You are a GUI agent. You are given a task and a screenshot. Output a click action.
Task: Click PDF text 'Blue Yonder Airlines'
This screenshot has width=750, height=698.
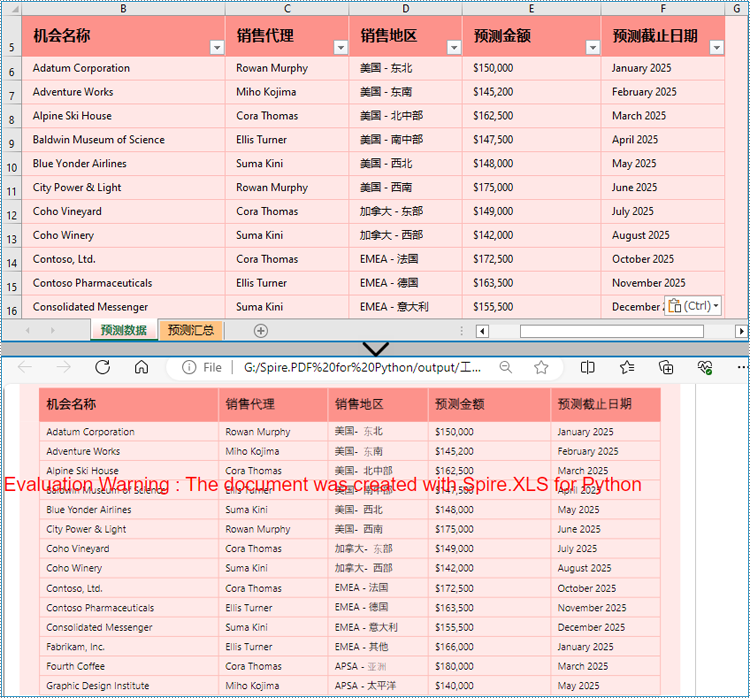(x=88, y=510)
